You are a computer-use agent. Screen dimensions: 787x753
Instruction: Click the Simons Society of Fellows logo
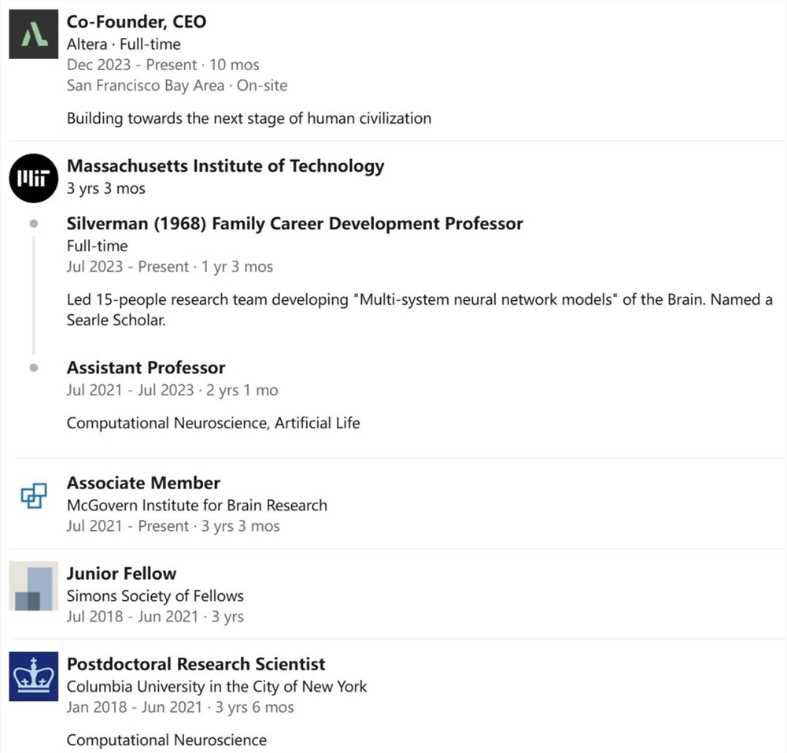(x=34, y=585)
